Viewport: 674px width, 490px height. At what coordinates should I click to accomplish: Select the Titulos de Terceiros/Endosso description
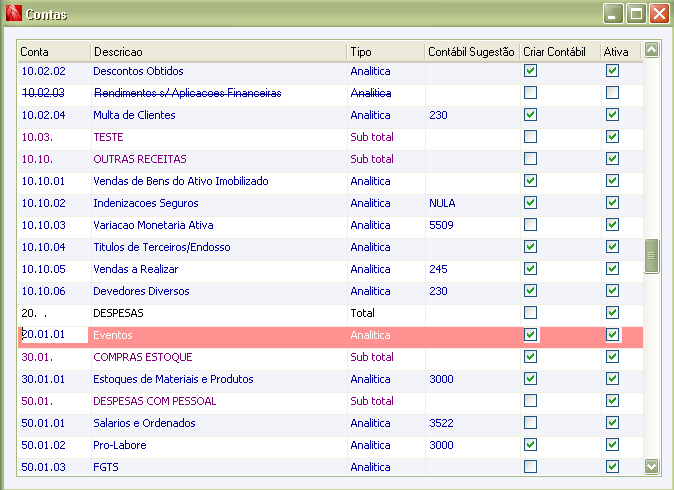[162, 247]
